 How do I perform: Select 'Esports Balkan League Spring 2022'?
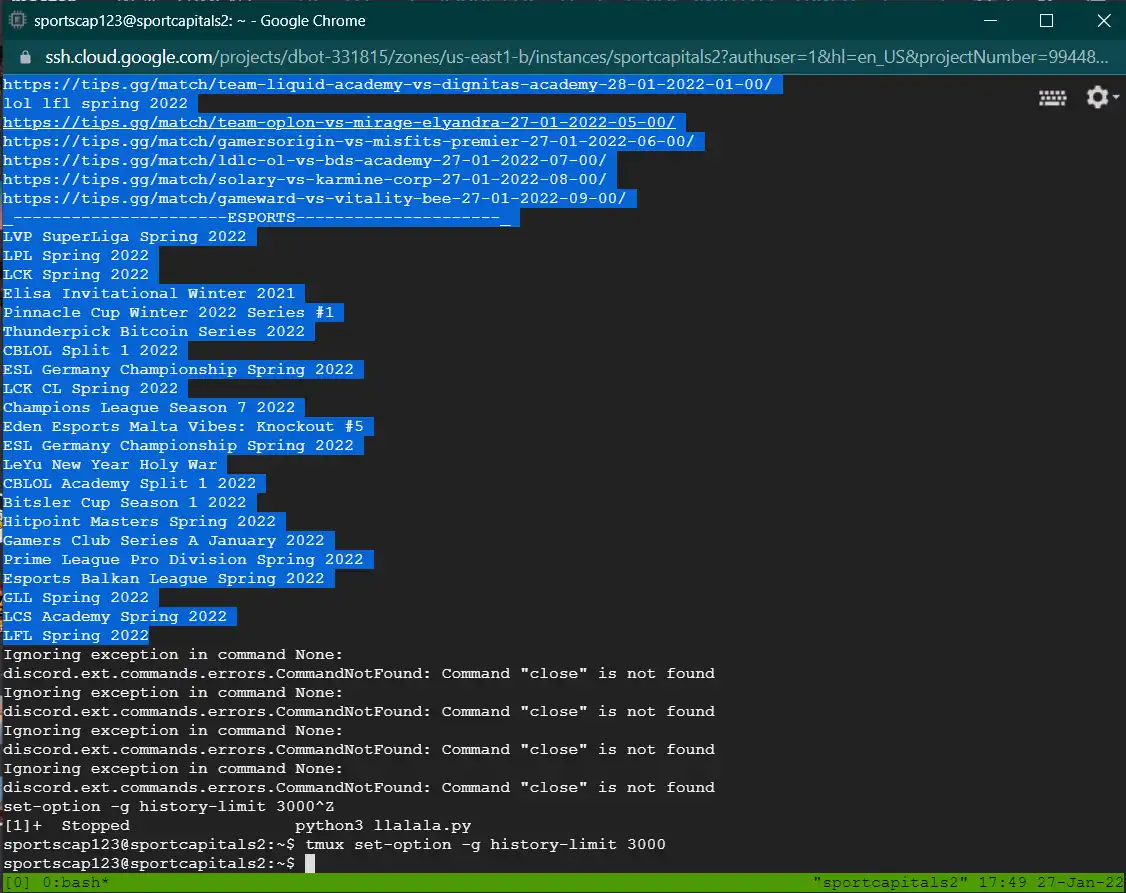pyautogui.click(x=164, y=579)
